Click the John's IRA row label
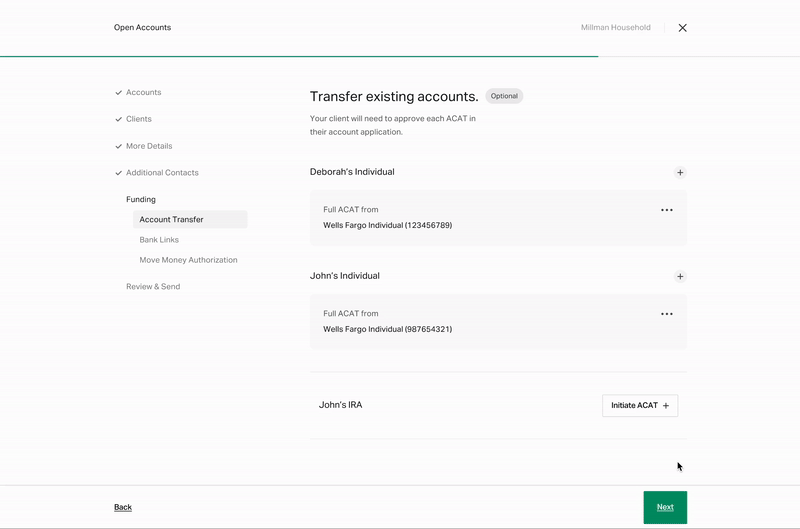 340,405
